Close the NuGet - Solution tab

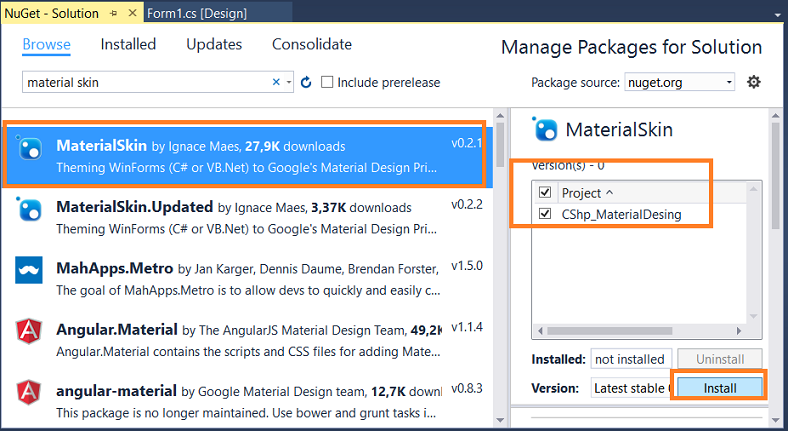pos(133,13)
